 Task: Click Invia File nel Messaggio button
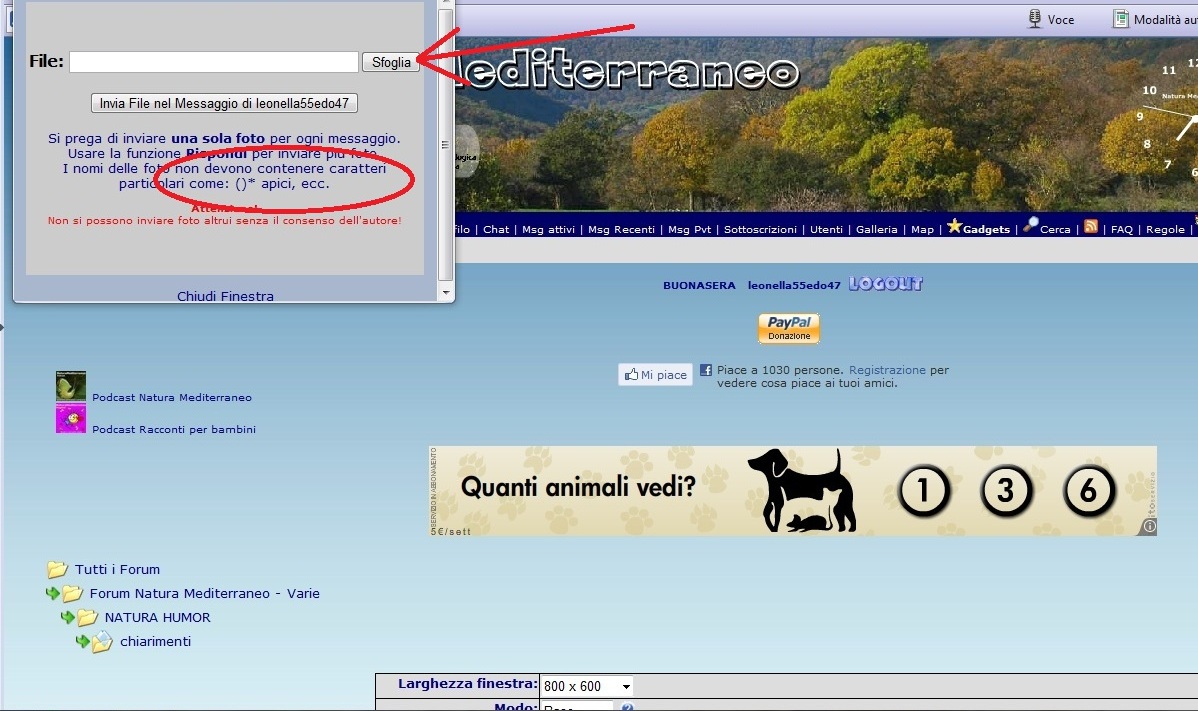click(x=224, y=104)
